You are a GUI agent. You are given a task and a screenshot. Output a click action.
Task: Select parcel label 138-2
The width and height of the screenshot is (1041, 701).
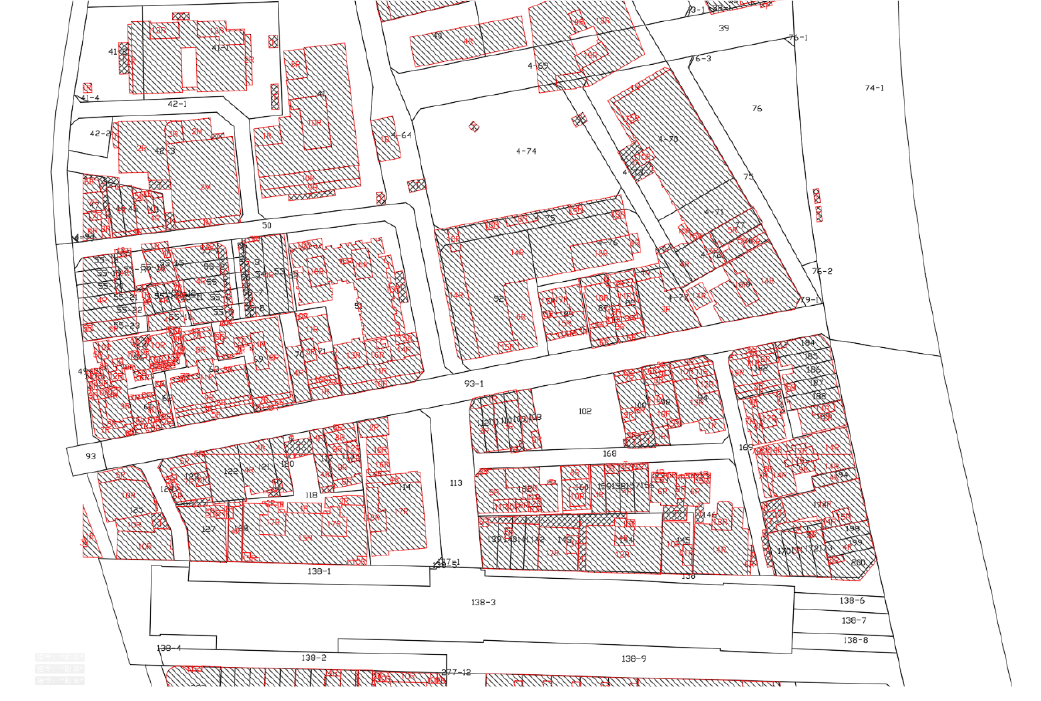click(314, 658)
